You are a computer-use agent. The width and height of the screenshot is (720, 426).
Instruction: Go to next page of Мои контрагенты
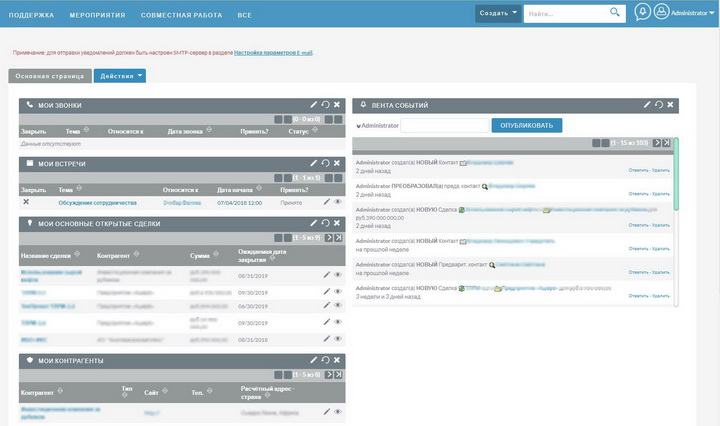click(329, 375)
